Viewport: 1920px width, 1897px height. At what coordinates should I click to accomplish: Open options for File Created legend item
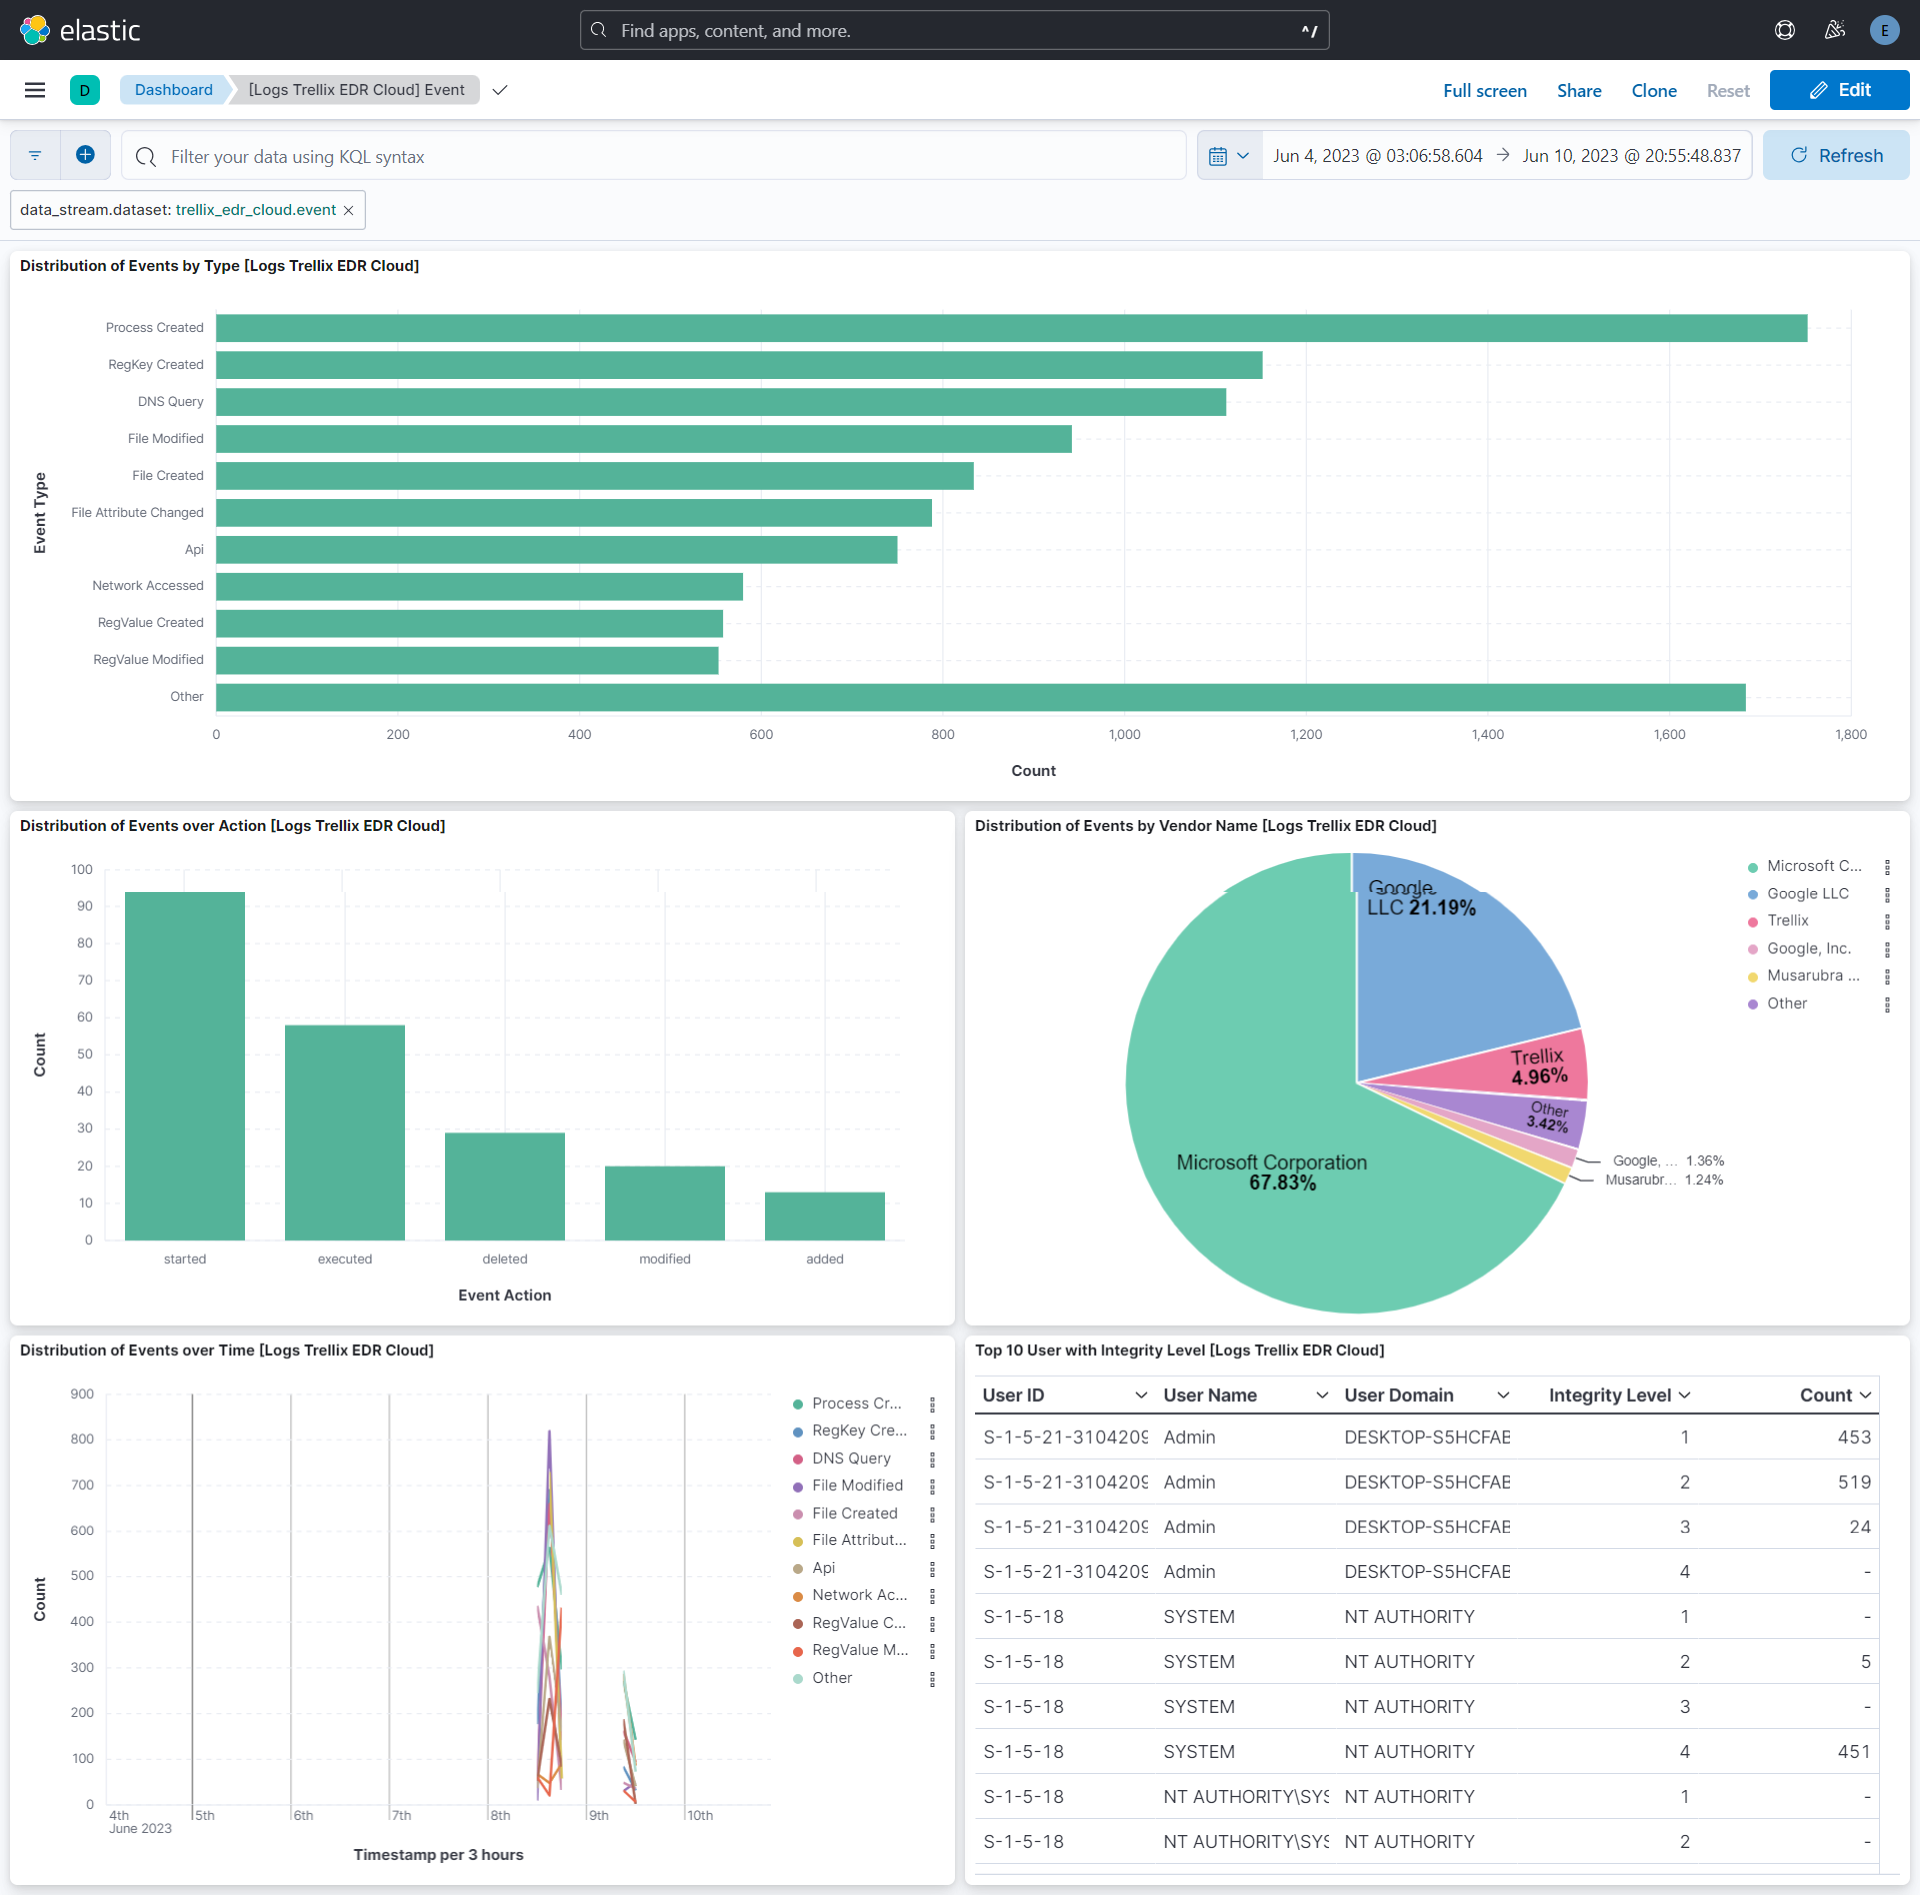[932, 1514]
